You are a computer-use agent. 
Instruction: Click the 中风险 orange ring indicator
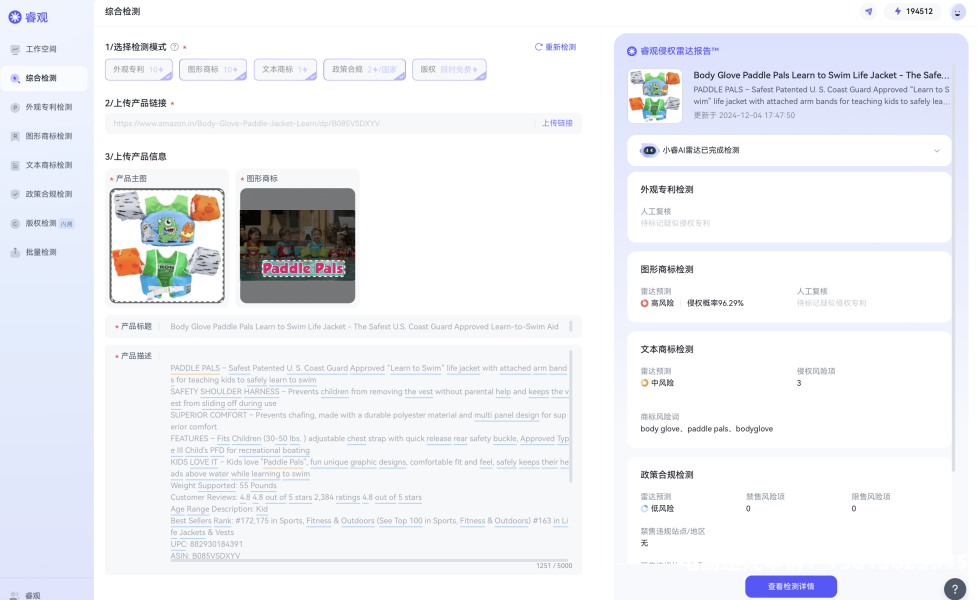point(644,383)
